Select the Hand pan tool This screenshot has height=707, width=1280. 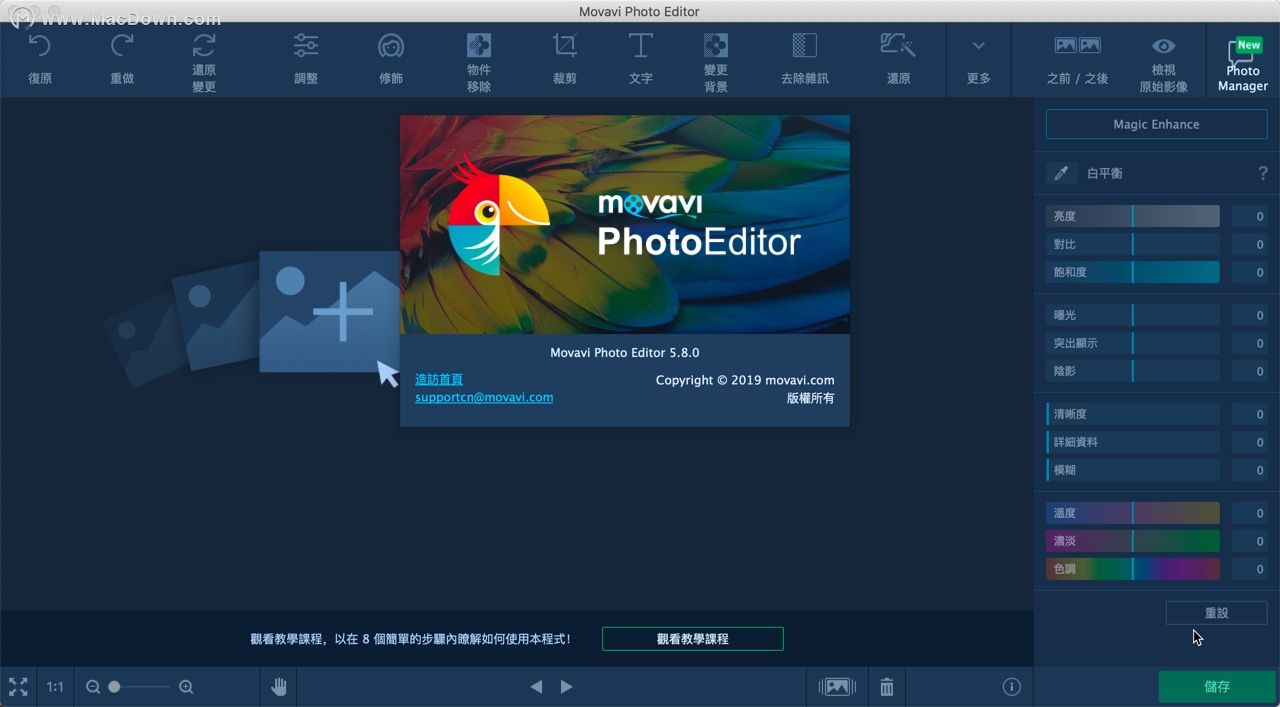(x=279, y=687)
